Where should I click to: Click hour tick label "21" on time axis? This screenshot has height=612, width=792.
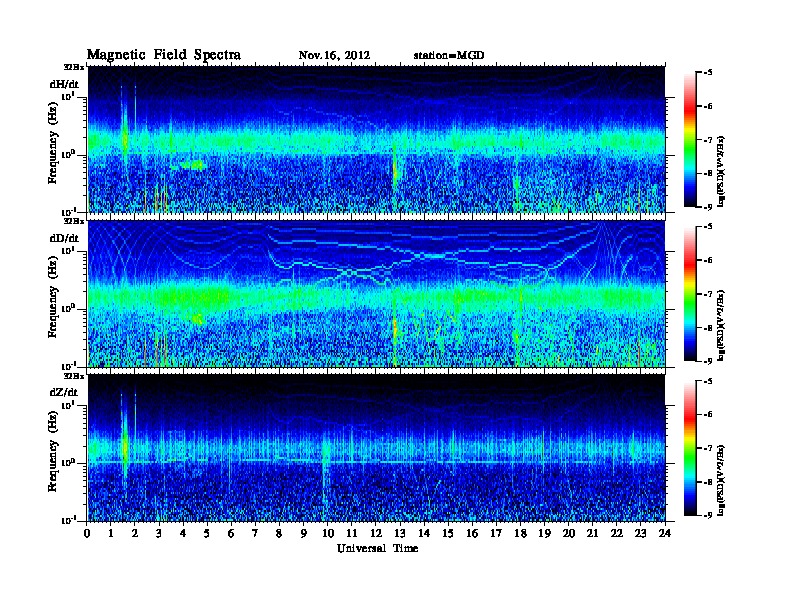click(x=593, y=533)
